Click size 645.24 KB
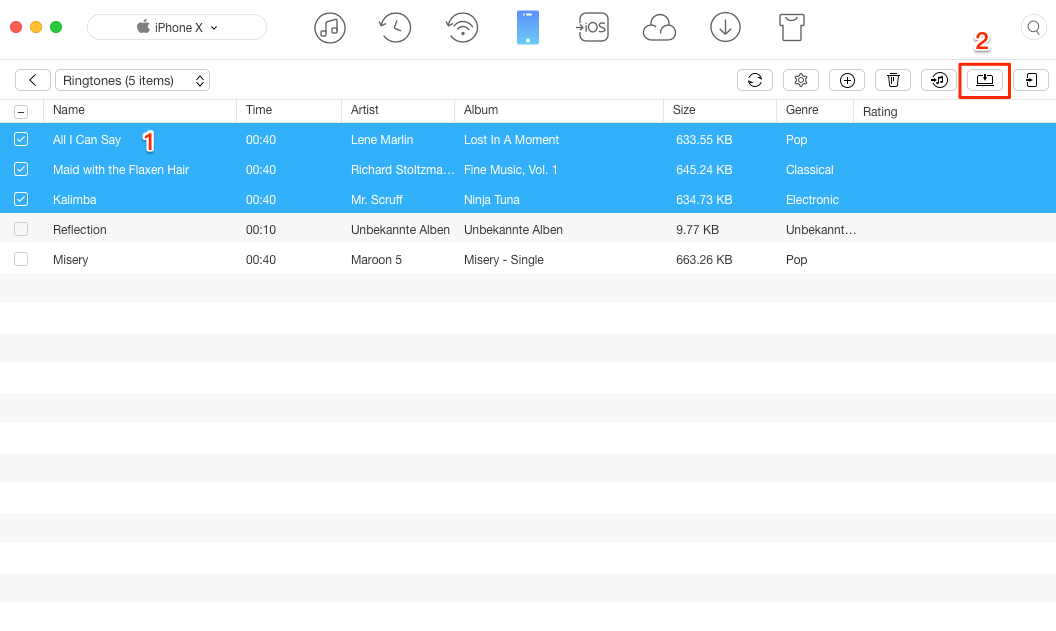1056x631 pixels. click(704, 170)
